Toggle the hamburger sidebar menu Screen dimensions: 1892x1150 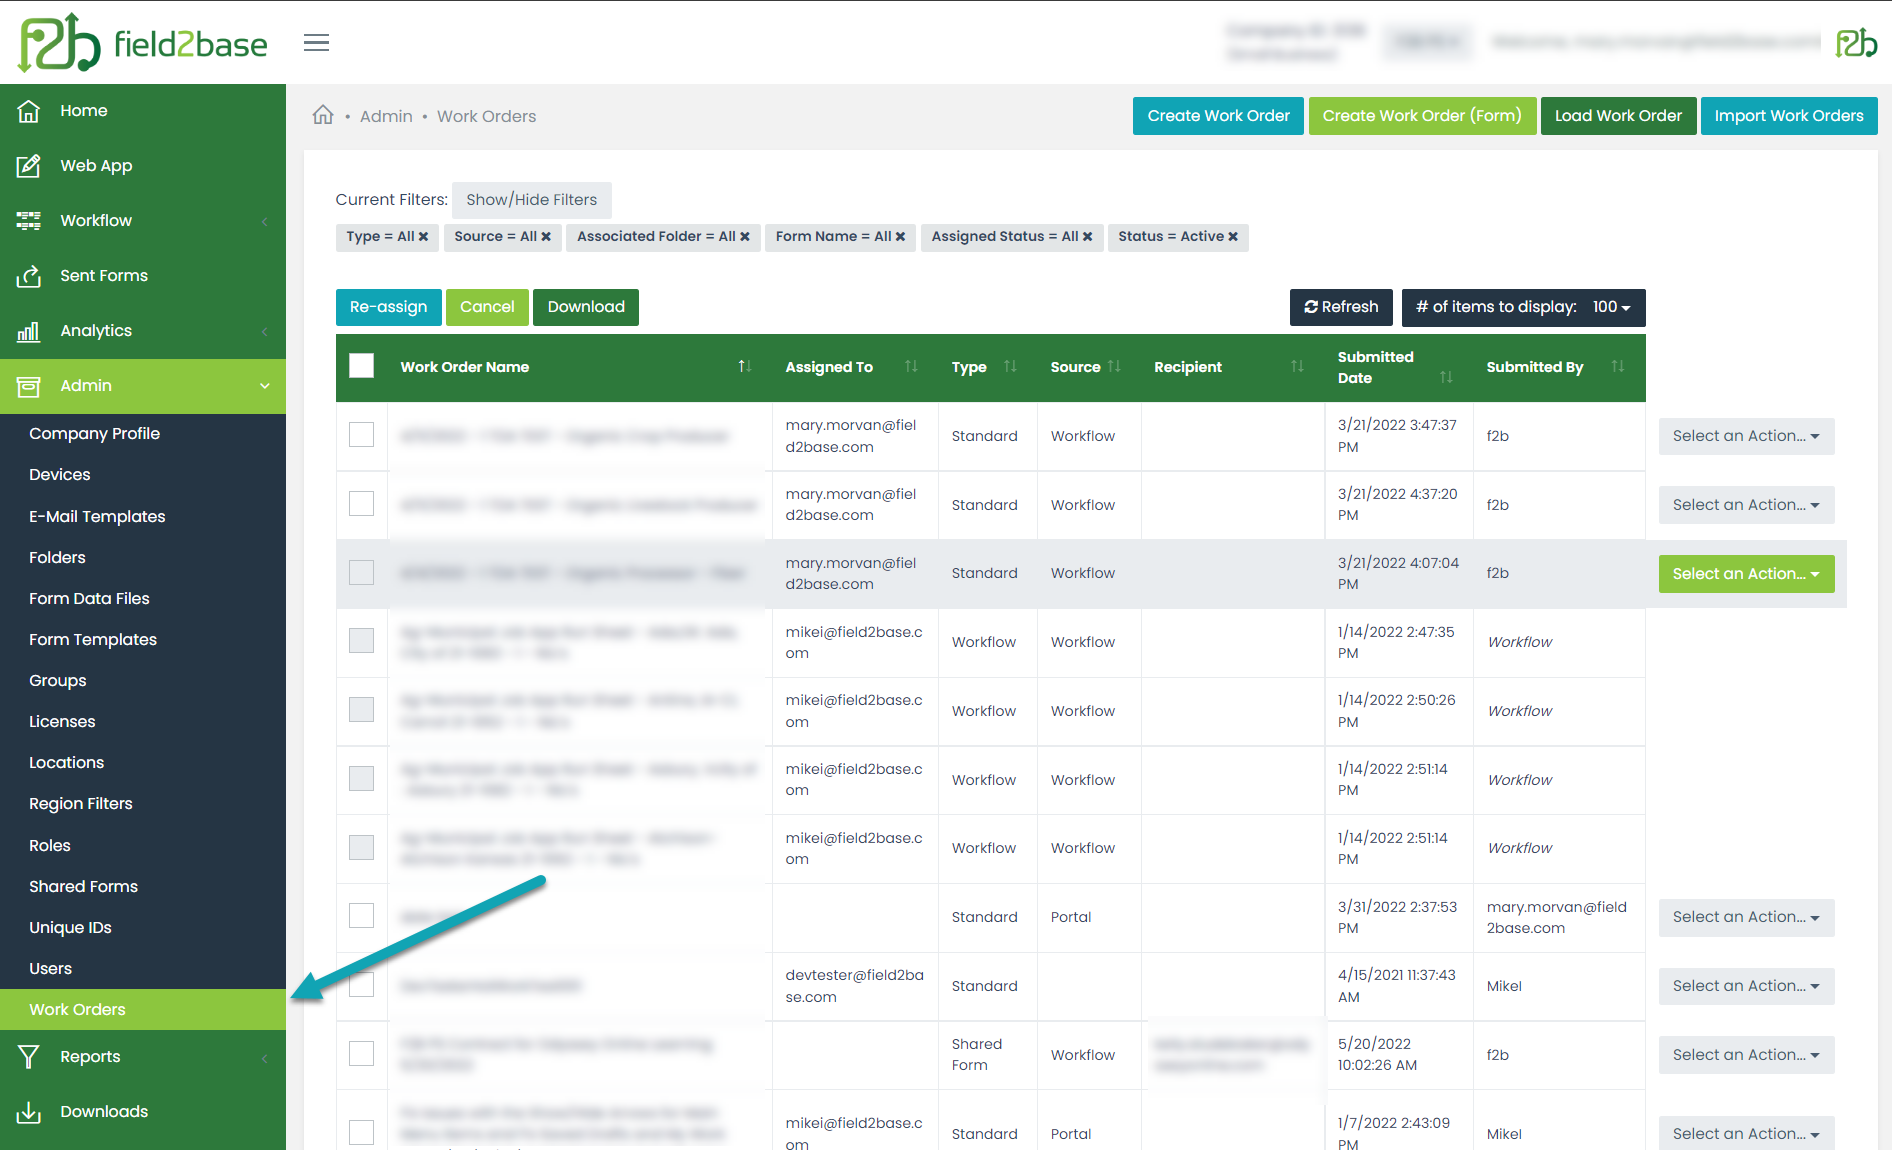point(316,43)
